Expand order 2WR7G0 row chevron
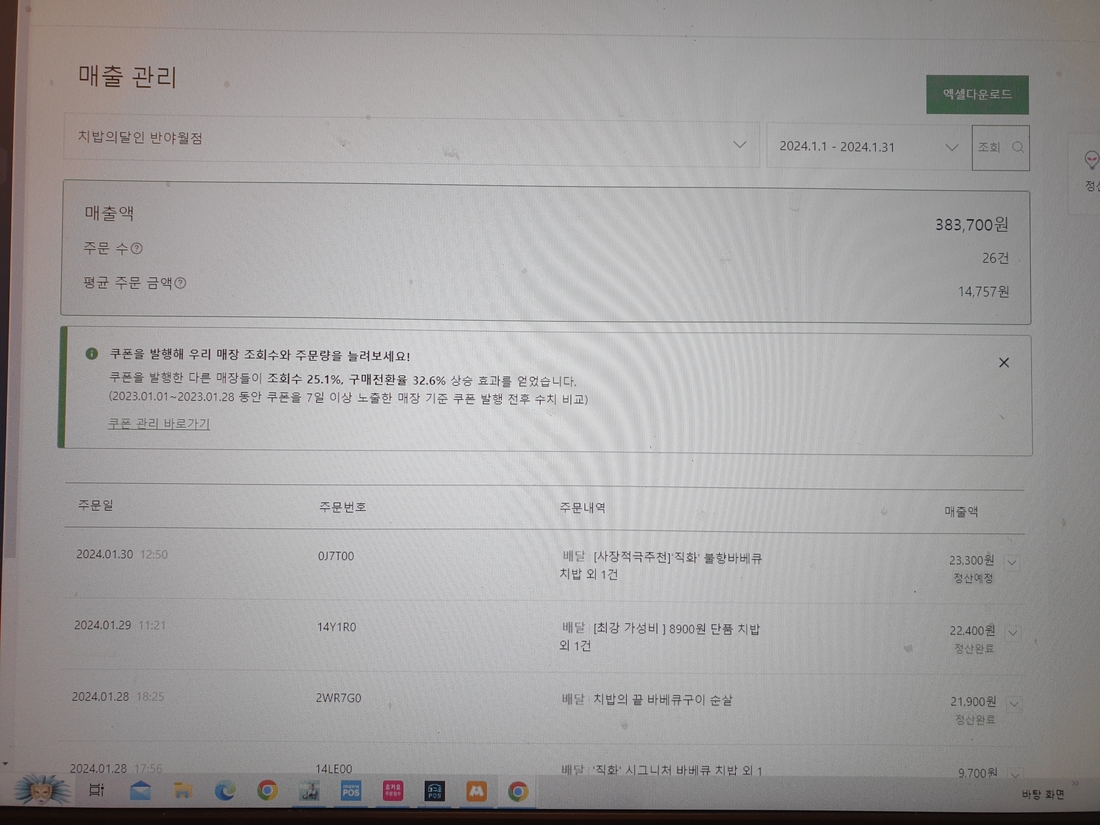Viewport: 1100px width, 825px height. pos(1014,703)
